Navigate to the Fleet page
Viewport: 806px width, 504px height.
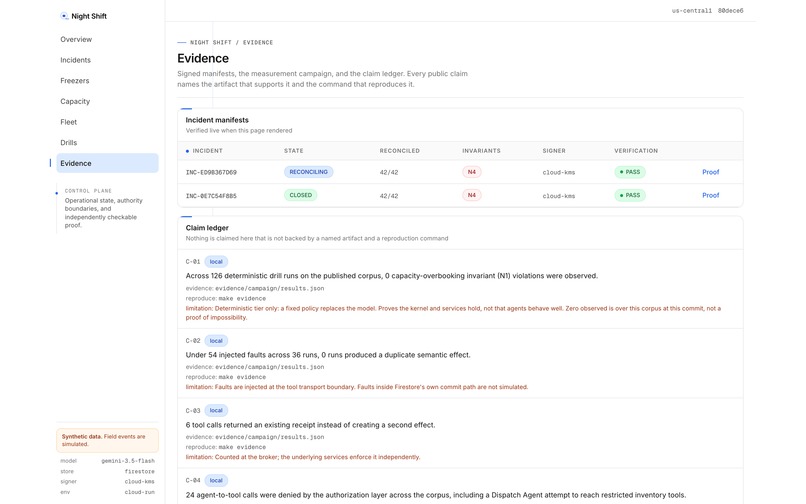coord(68,122)
